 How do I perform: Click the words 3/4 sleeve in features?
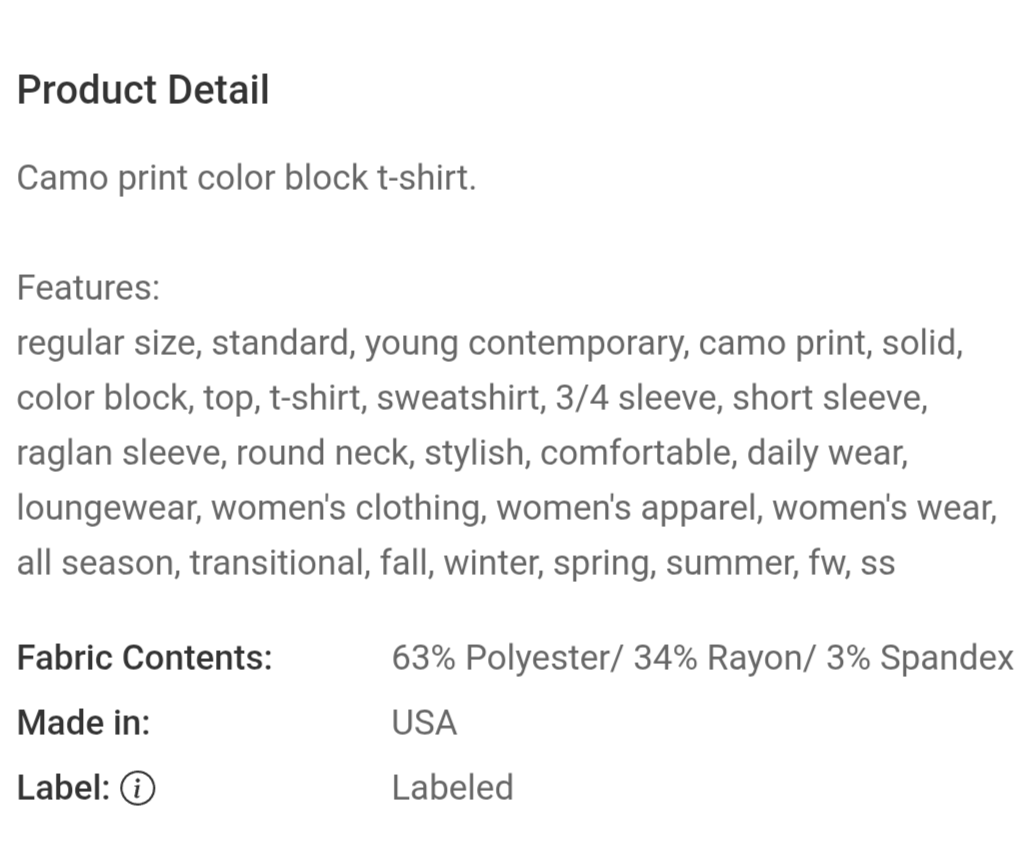click(x=636, y=398)
